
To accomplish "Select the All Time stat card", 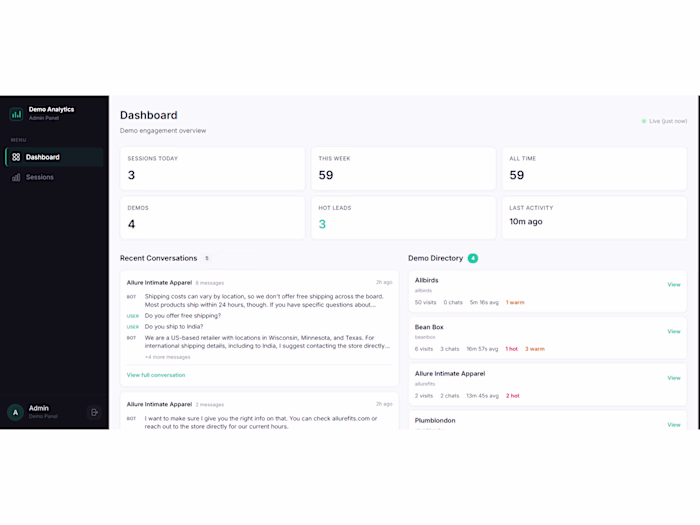I will (x=595, y=169).
